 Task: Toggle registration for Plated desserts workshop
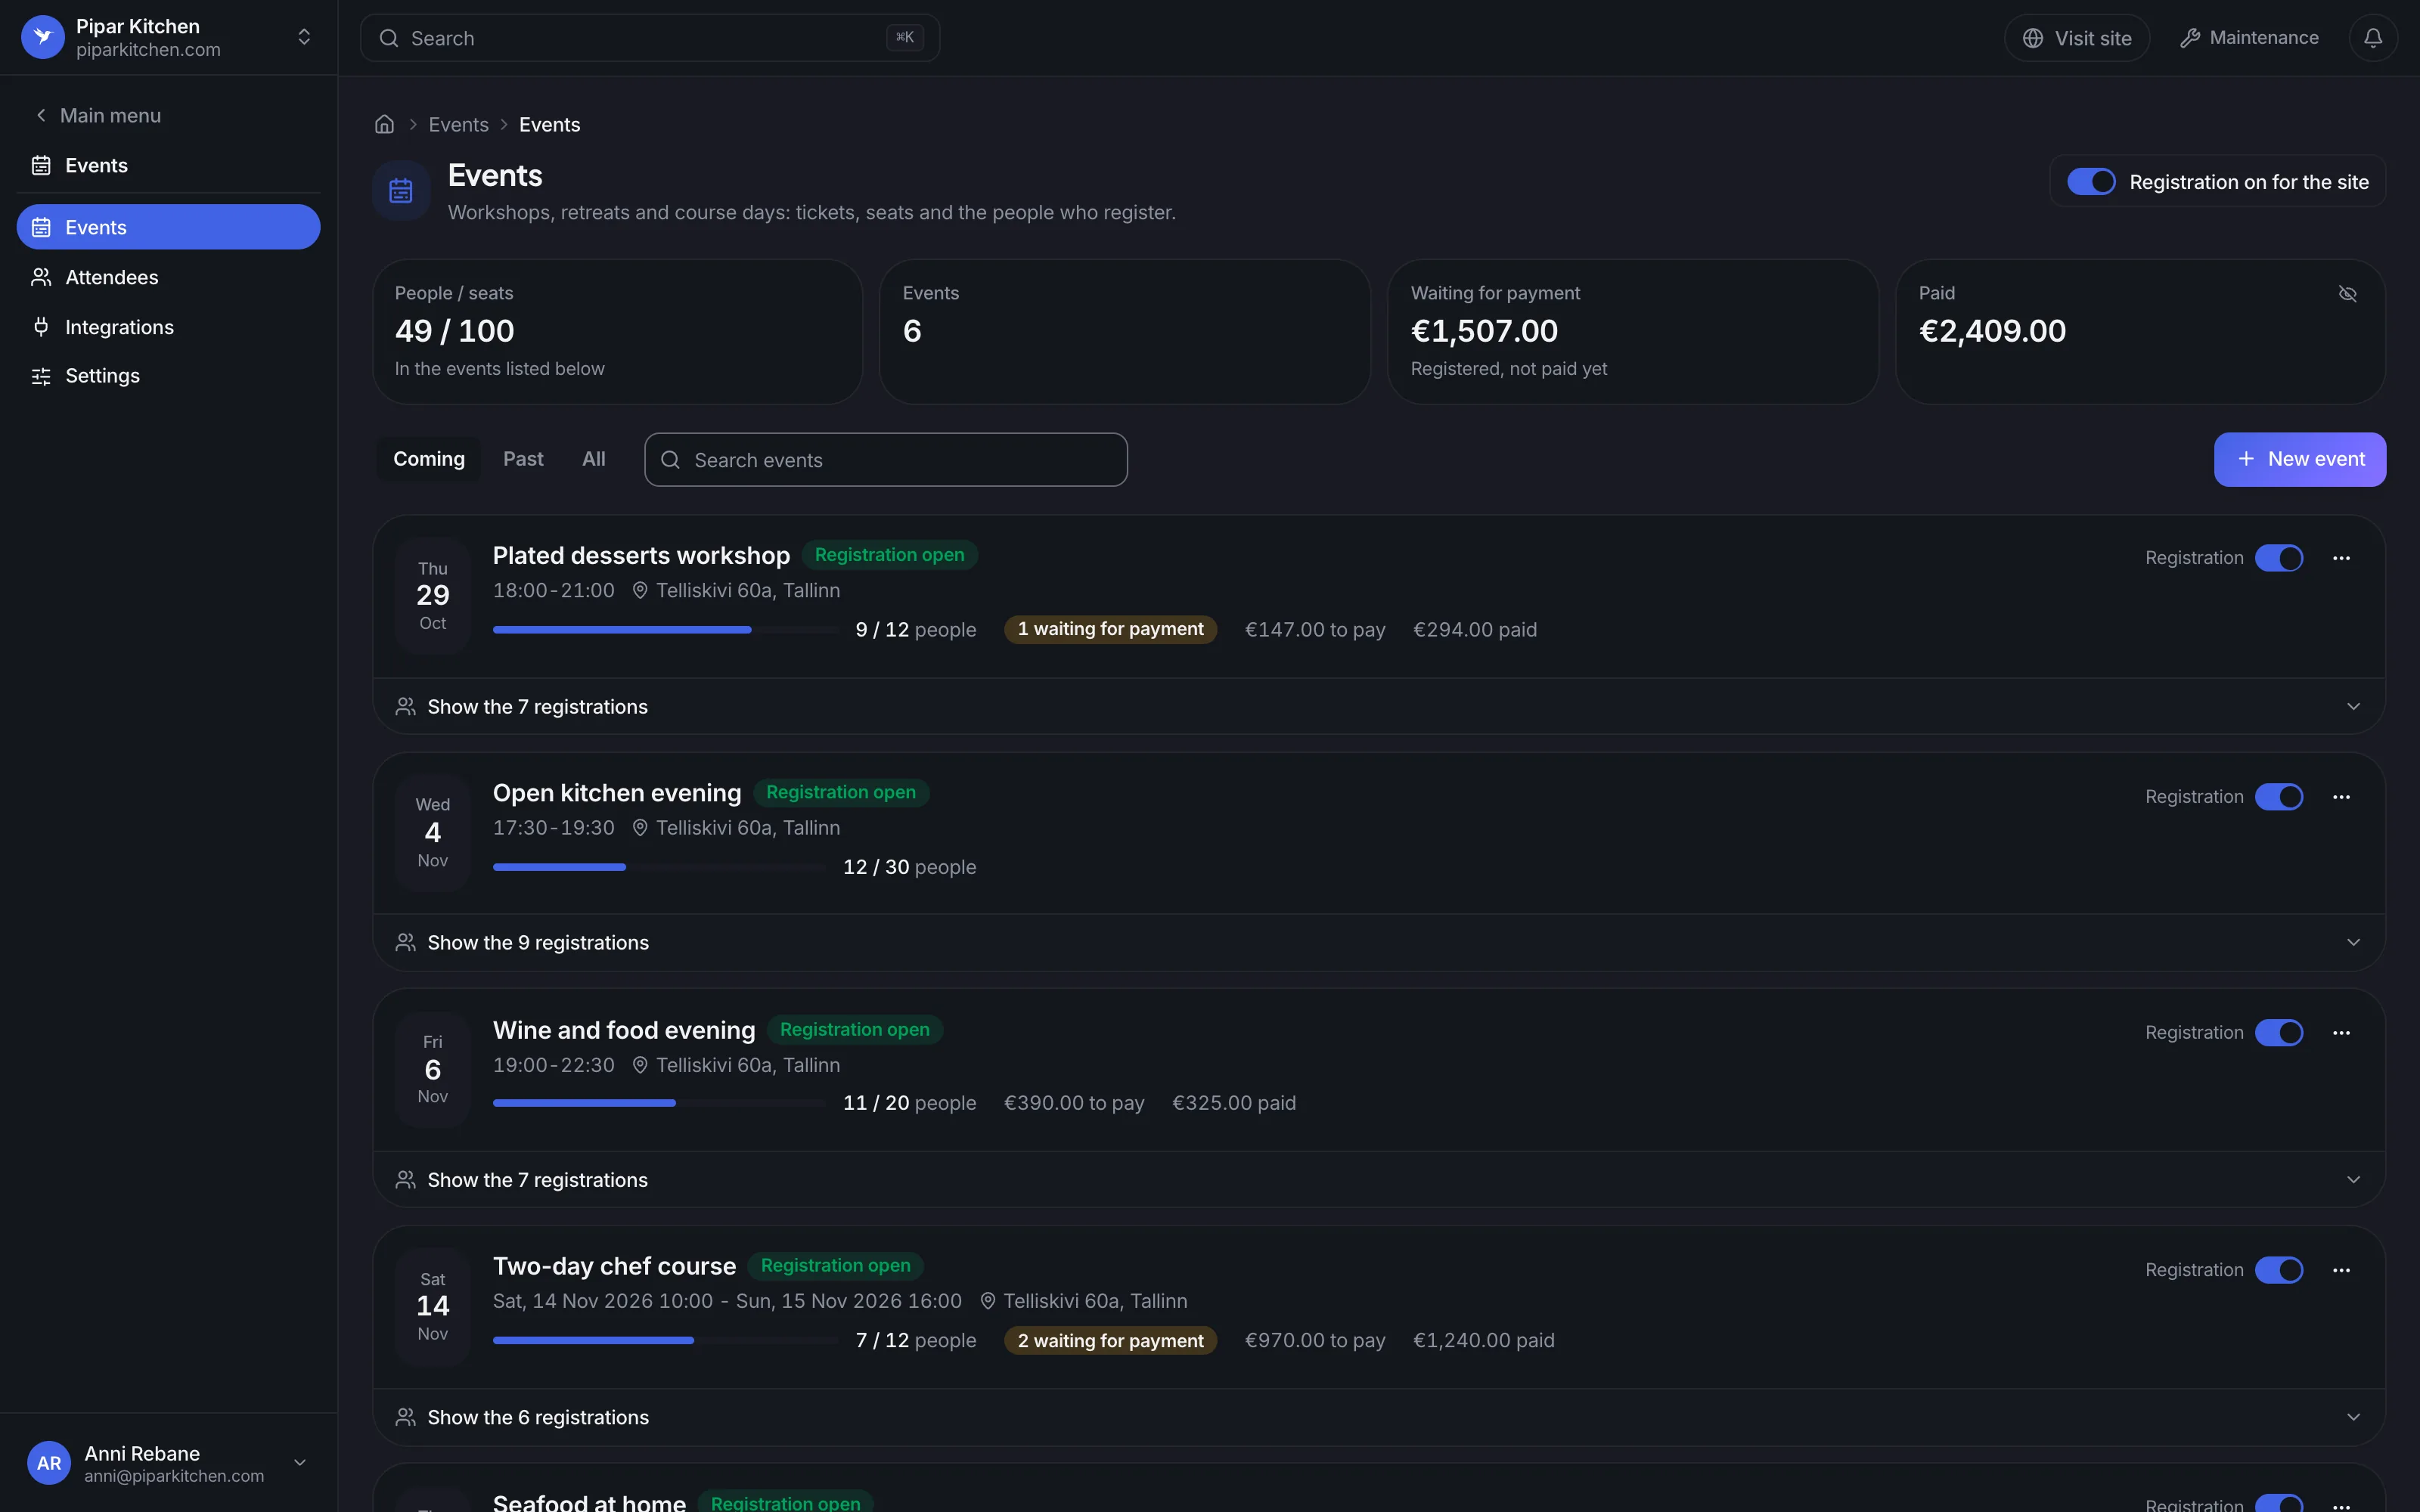point(2279,558)
